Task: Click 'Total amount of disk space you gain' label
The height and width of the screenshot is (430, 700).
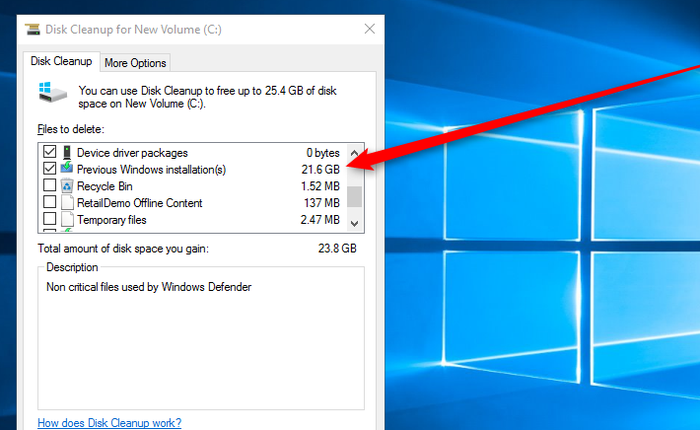Action: 123,249
